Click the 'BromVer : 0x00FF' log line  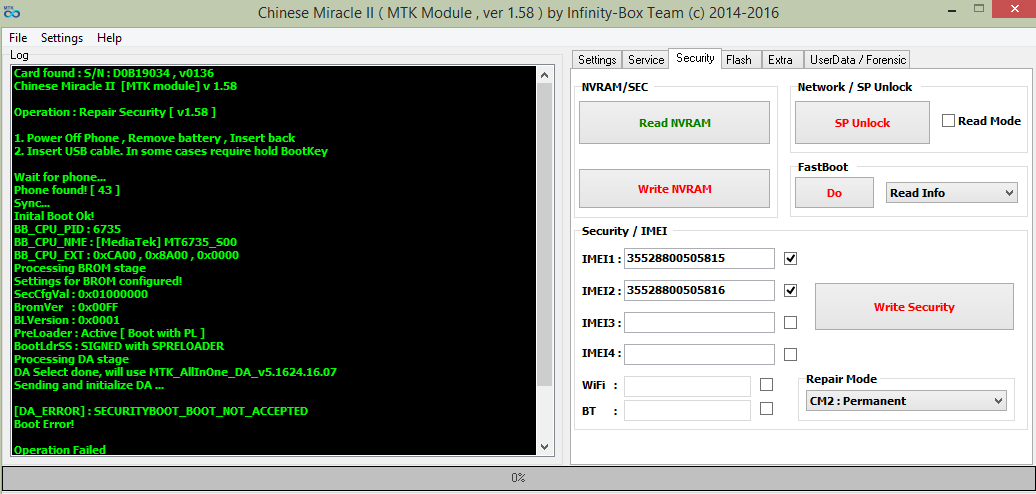pos(67,307)
